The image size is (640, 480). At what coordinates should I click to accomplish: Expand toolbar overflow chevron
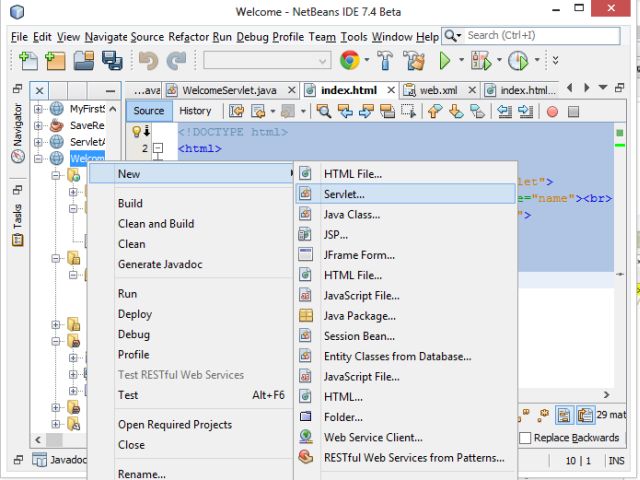coord(555,60)
